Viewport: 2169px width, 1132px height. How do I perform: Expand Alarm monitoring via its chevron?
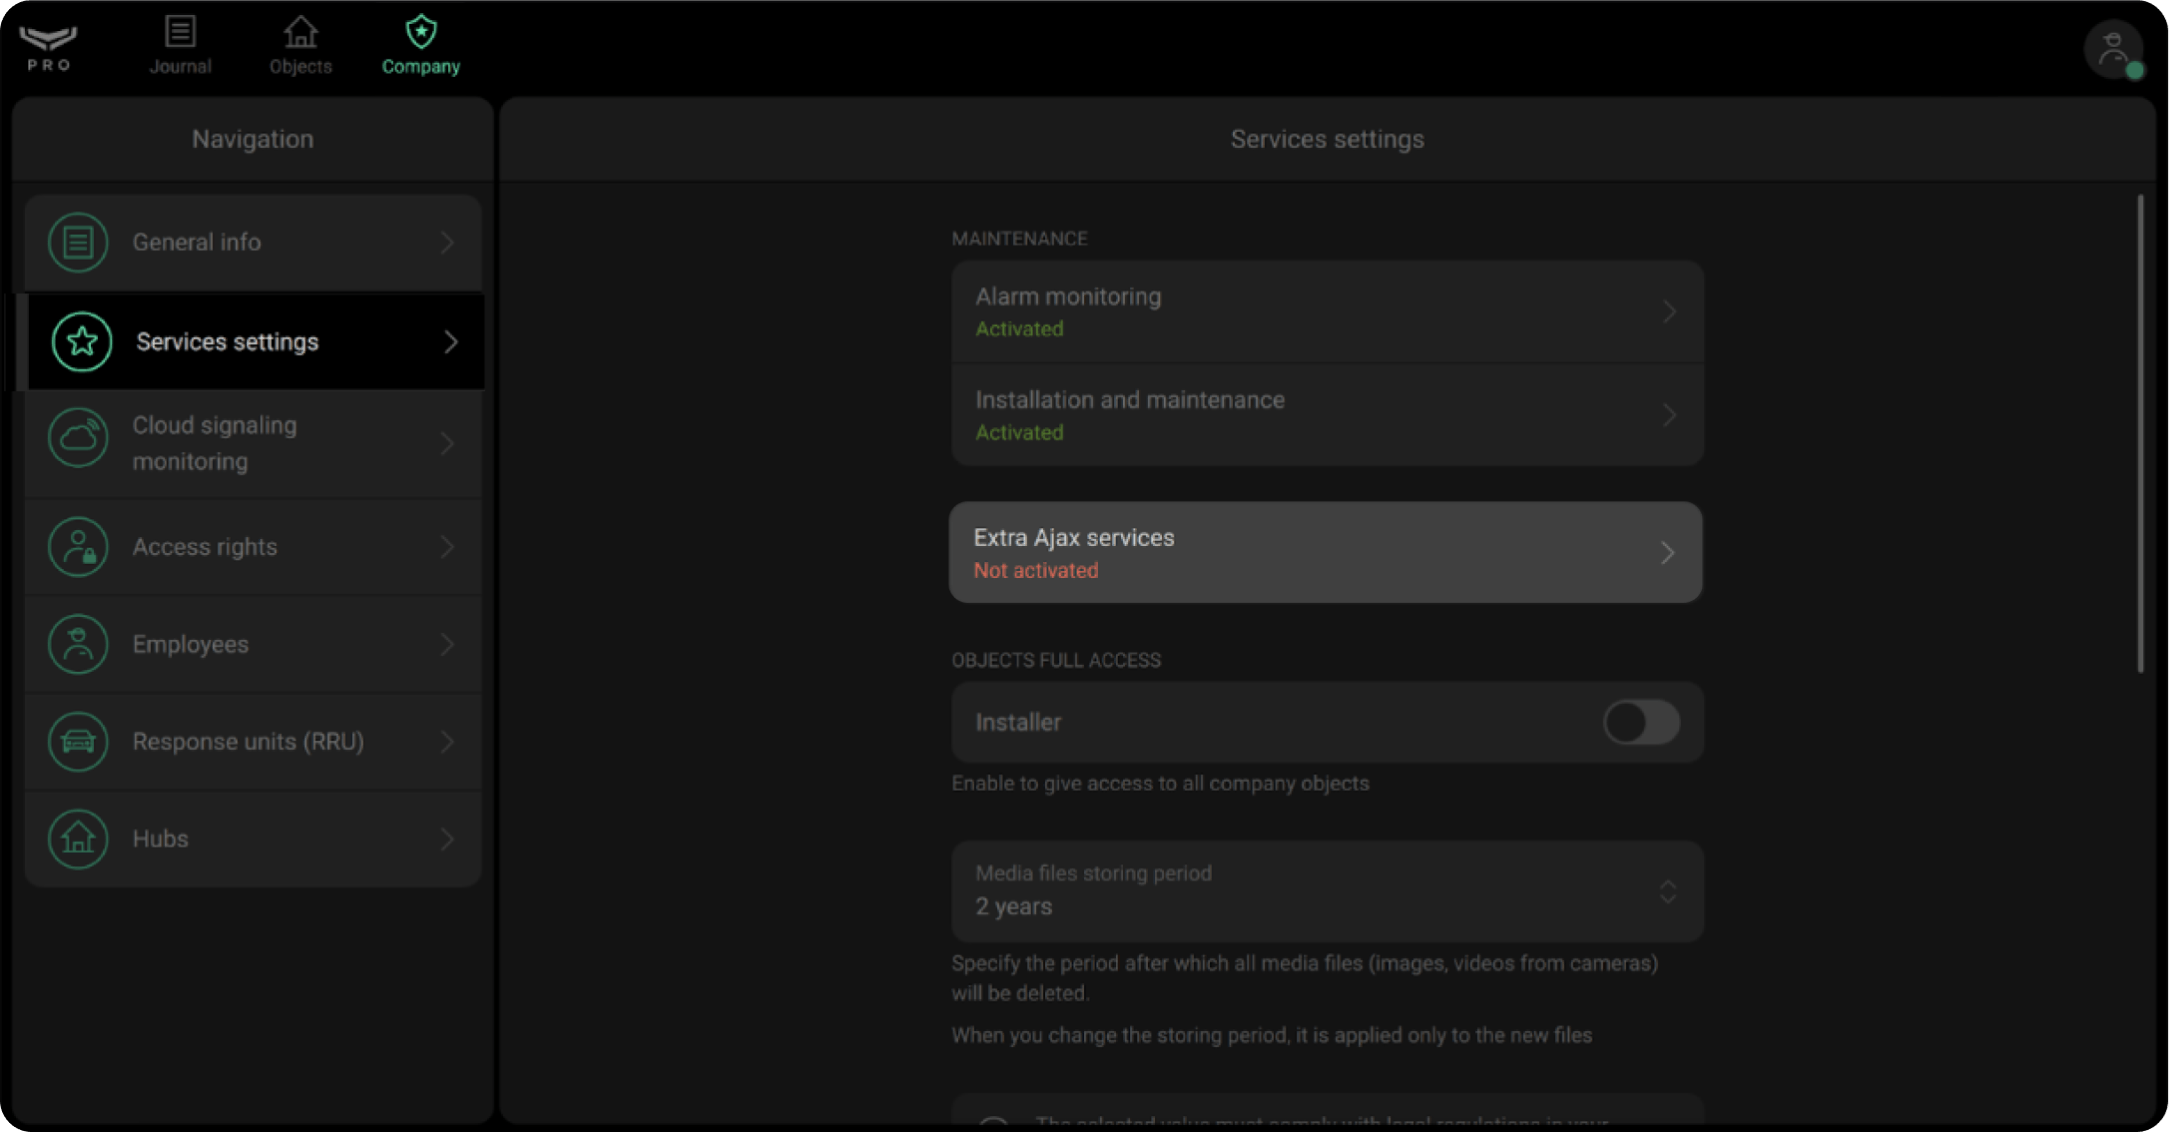click(1668, 312)
